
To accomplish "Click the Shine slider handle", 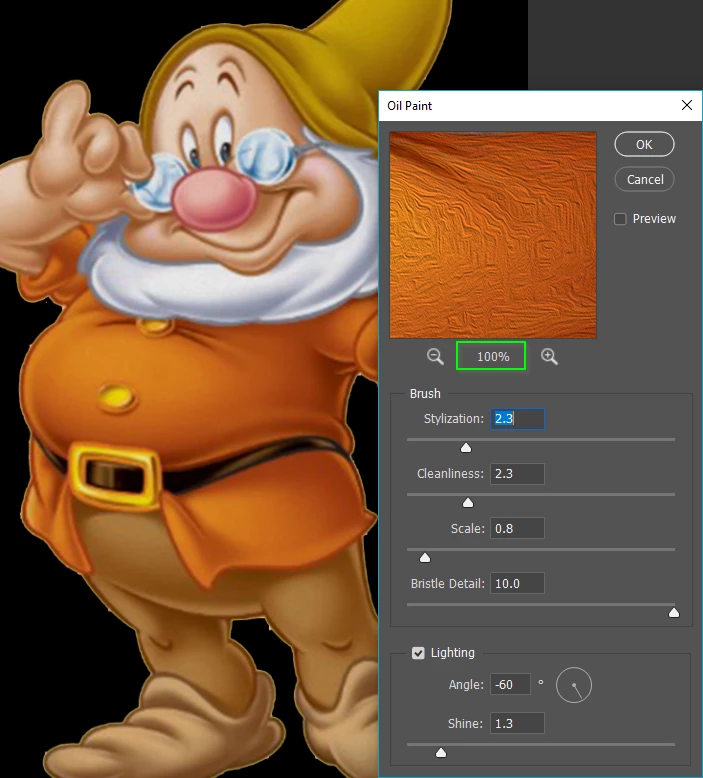I will click(x=441, y=753).
